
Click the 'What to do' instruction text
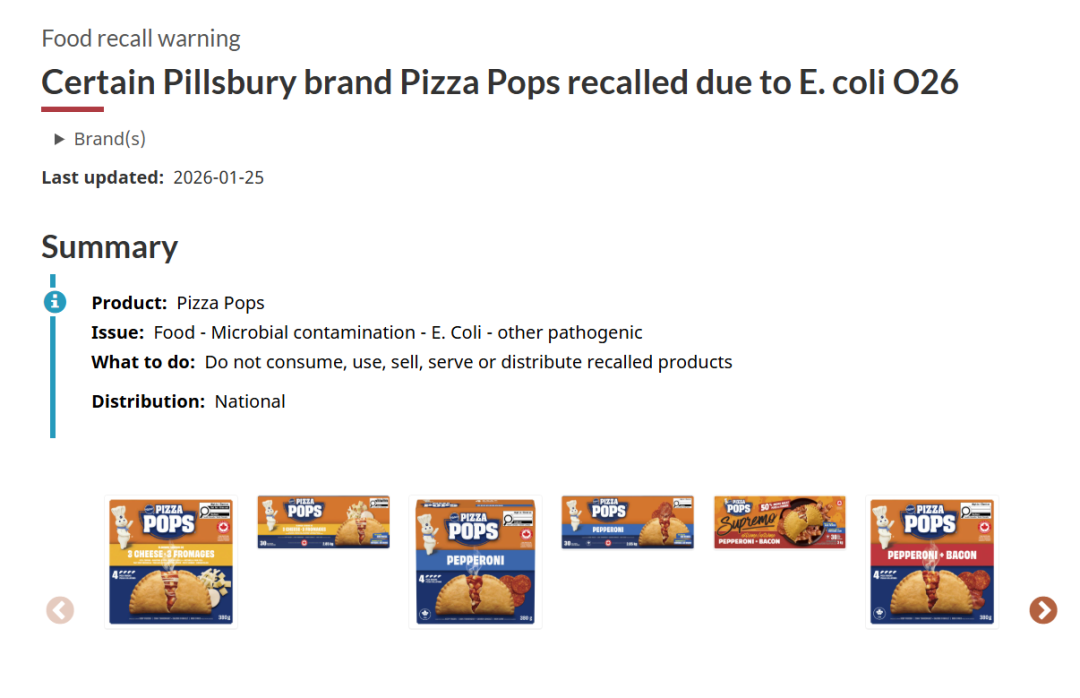coord(468,362)
